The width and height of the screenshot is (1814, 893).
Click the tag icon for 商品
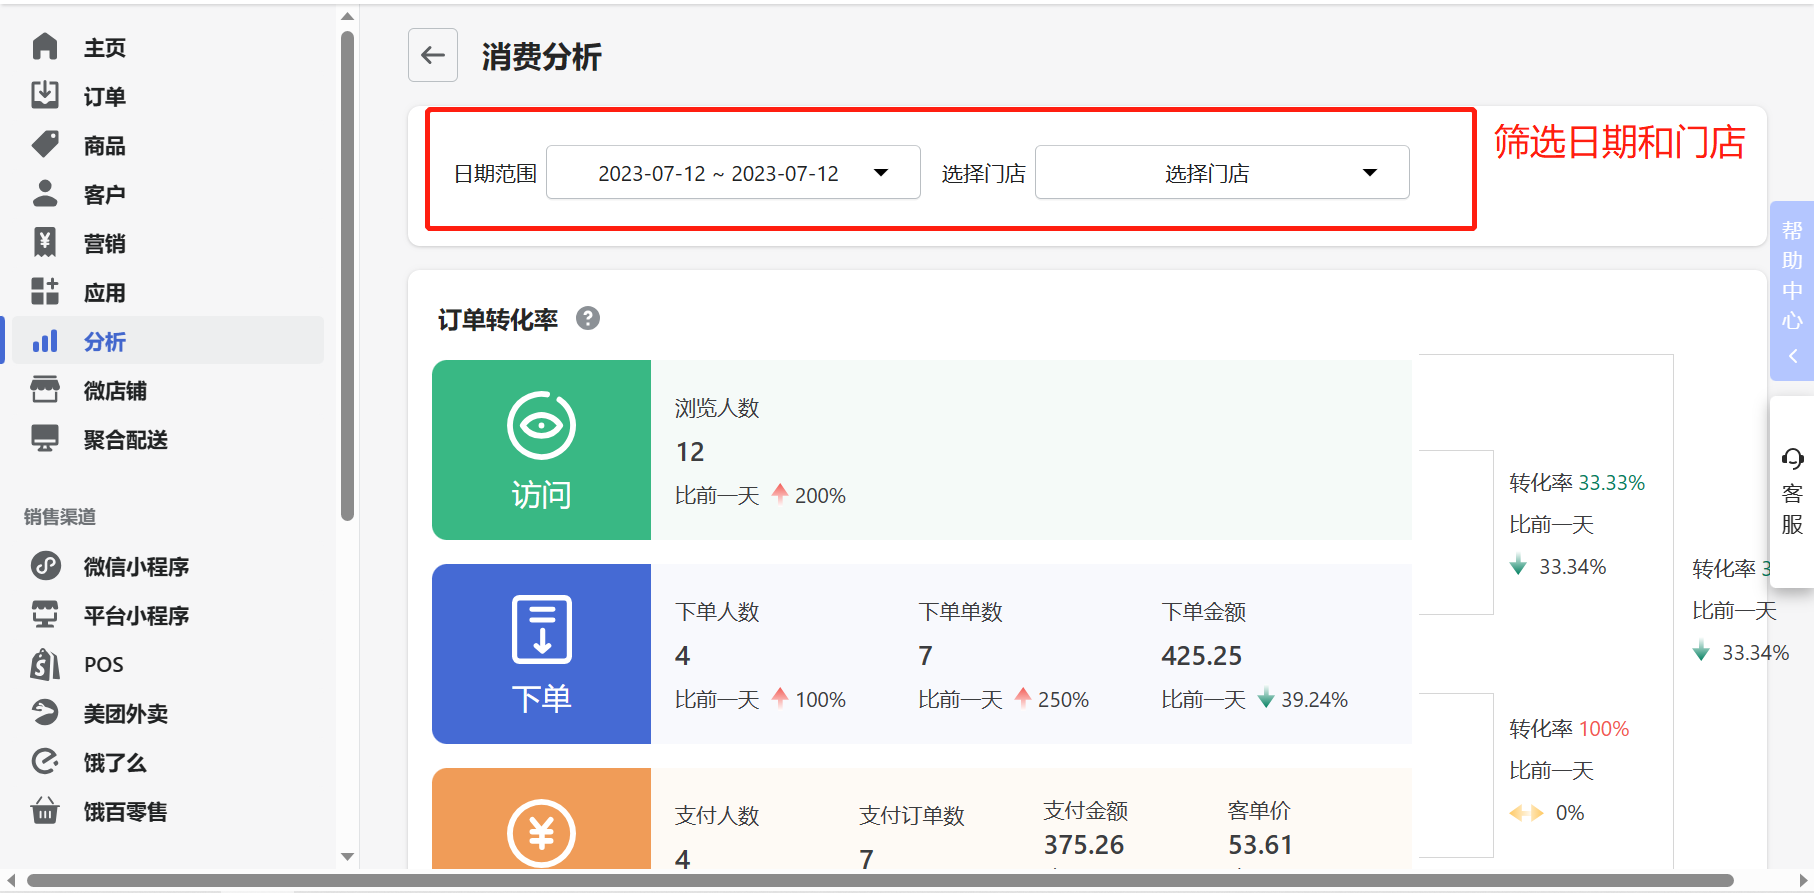45,145
